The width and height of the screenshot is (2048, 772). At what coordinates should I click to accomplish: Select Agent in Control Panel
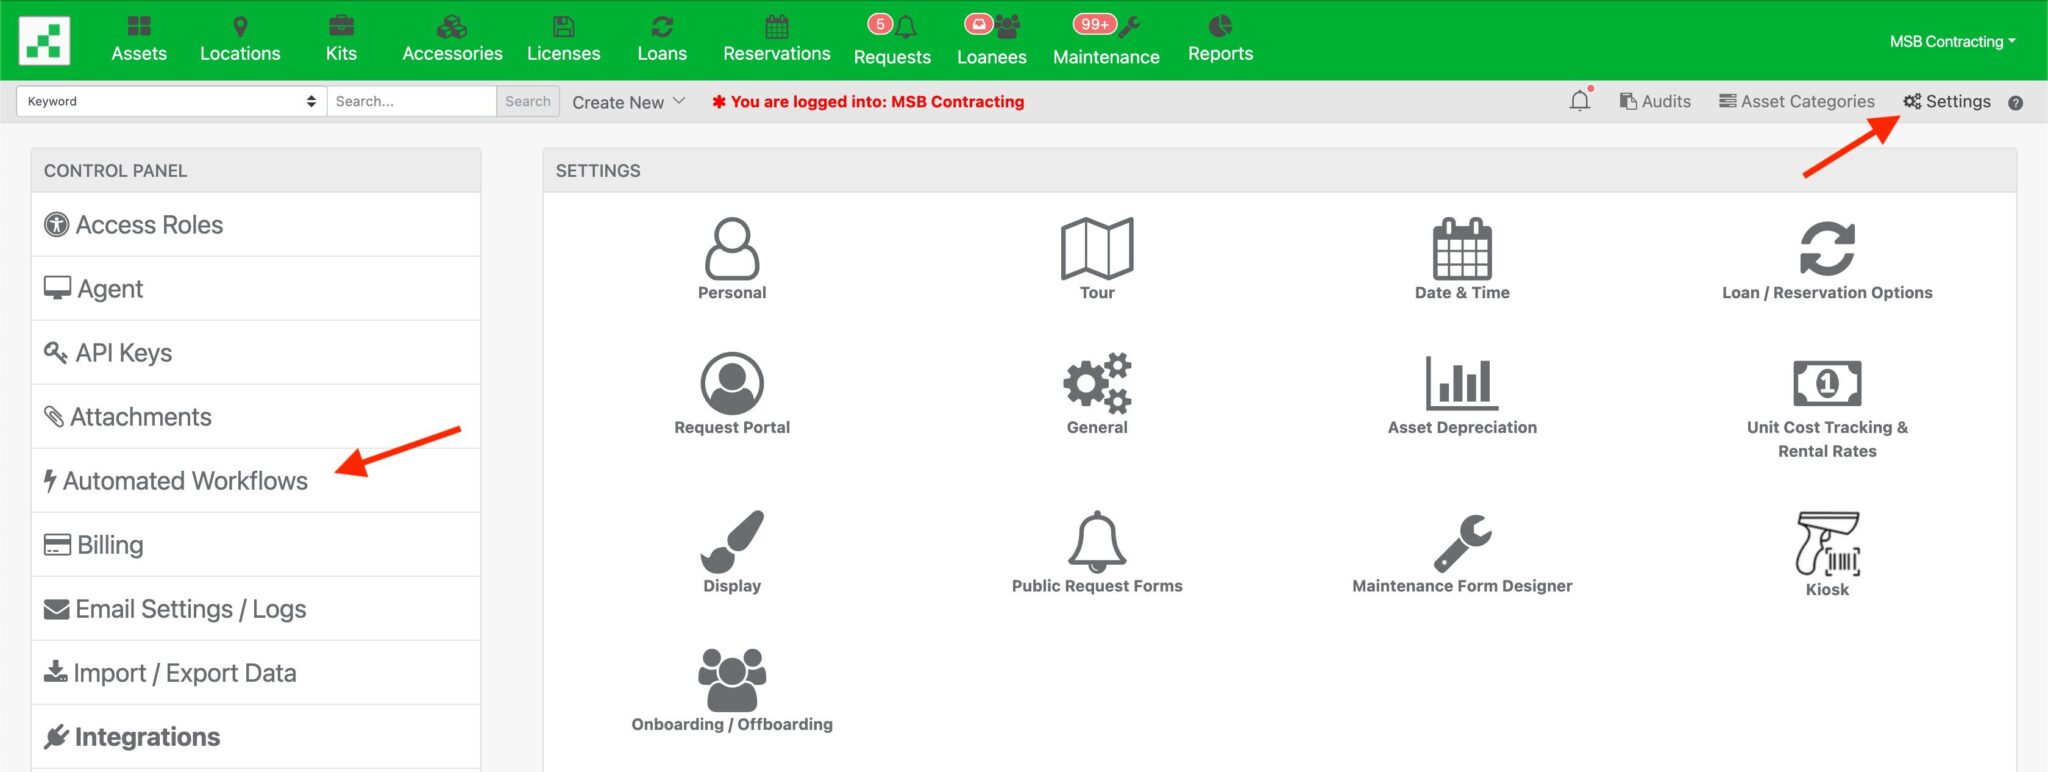tap(256, 289)
